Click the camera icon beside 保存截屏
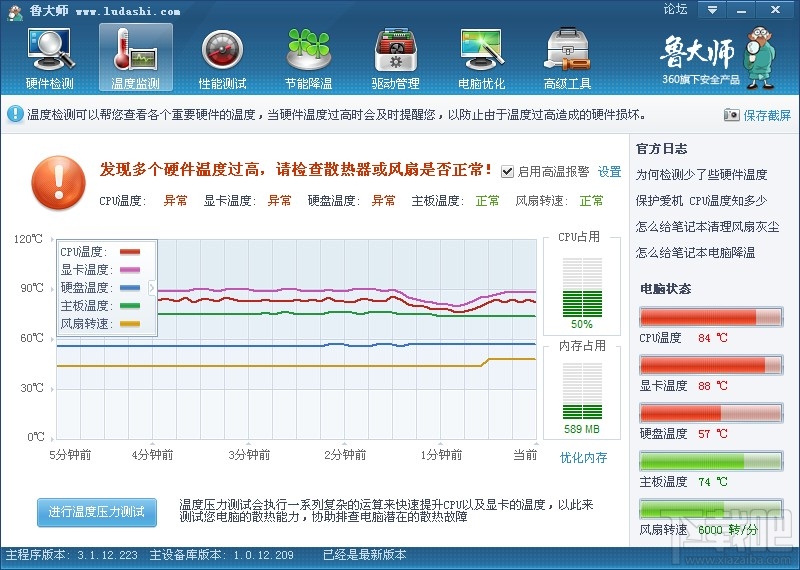 click(x=731, y=115)
